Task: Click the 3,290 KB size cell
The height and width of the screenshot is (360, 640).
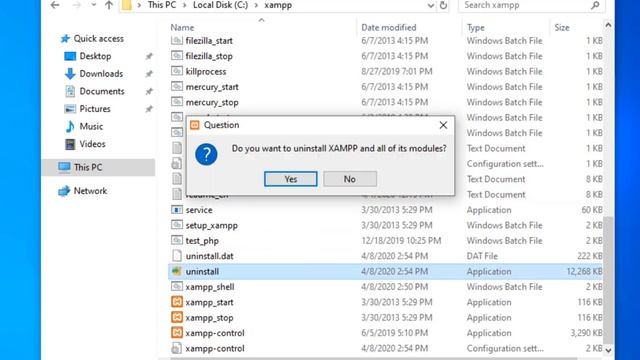Action: point(587,333)
